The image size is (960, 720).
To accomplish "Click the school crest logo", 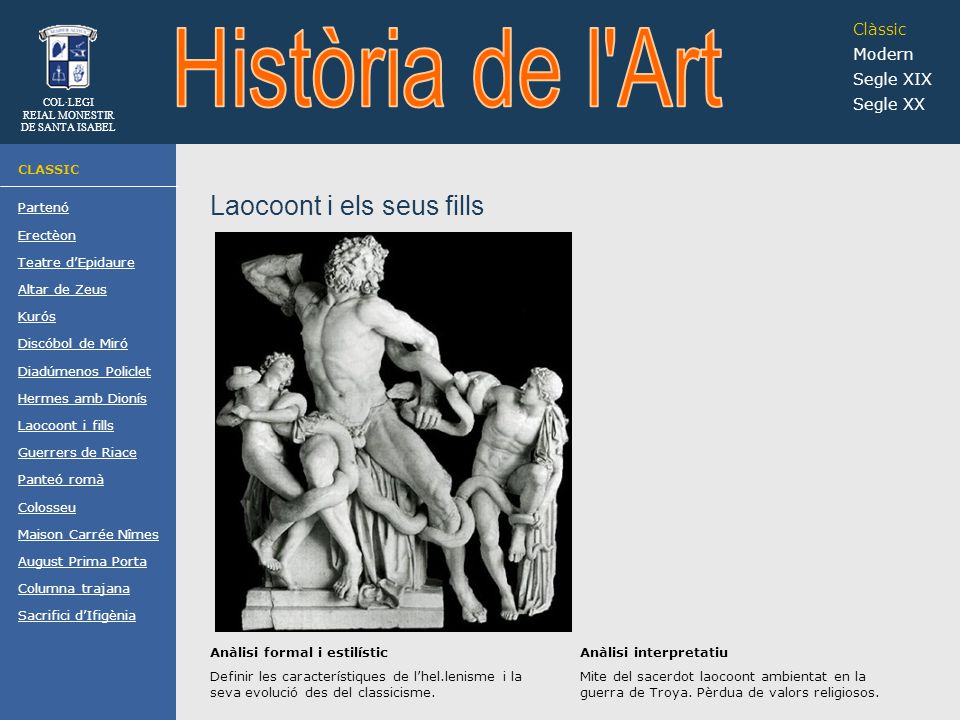I will (x=68, y=57).
